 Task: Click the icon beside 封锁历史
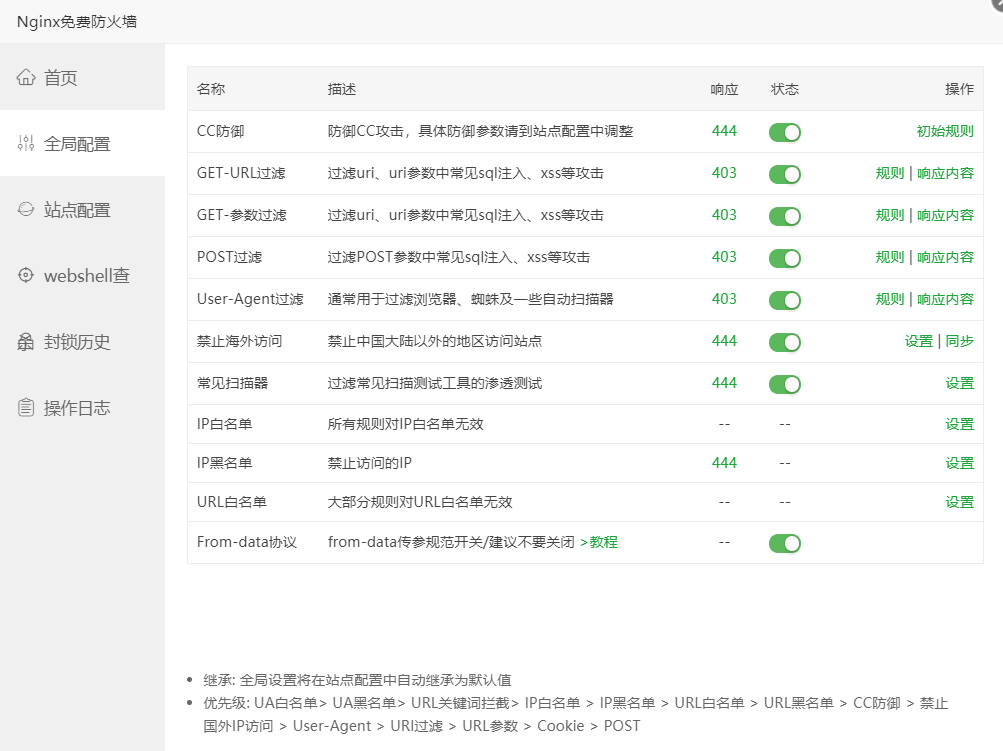coord(26,342)
